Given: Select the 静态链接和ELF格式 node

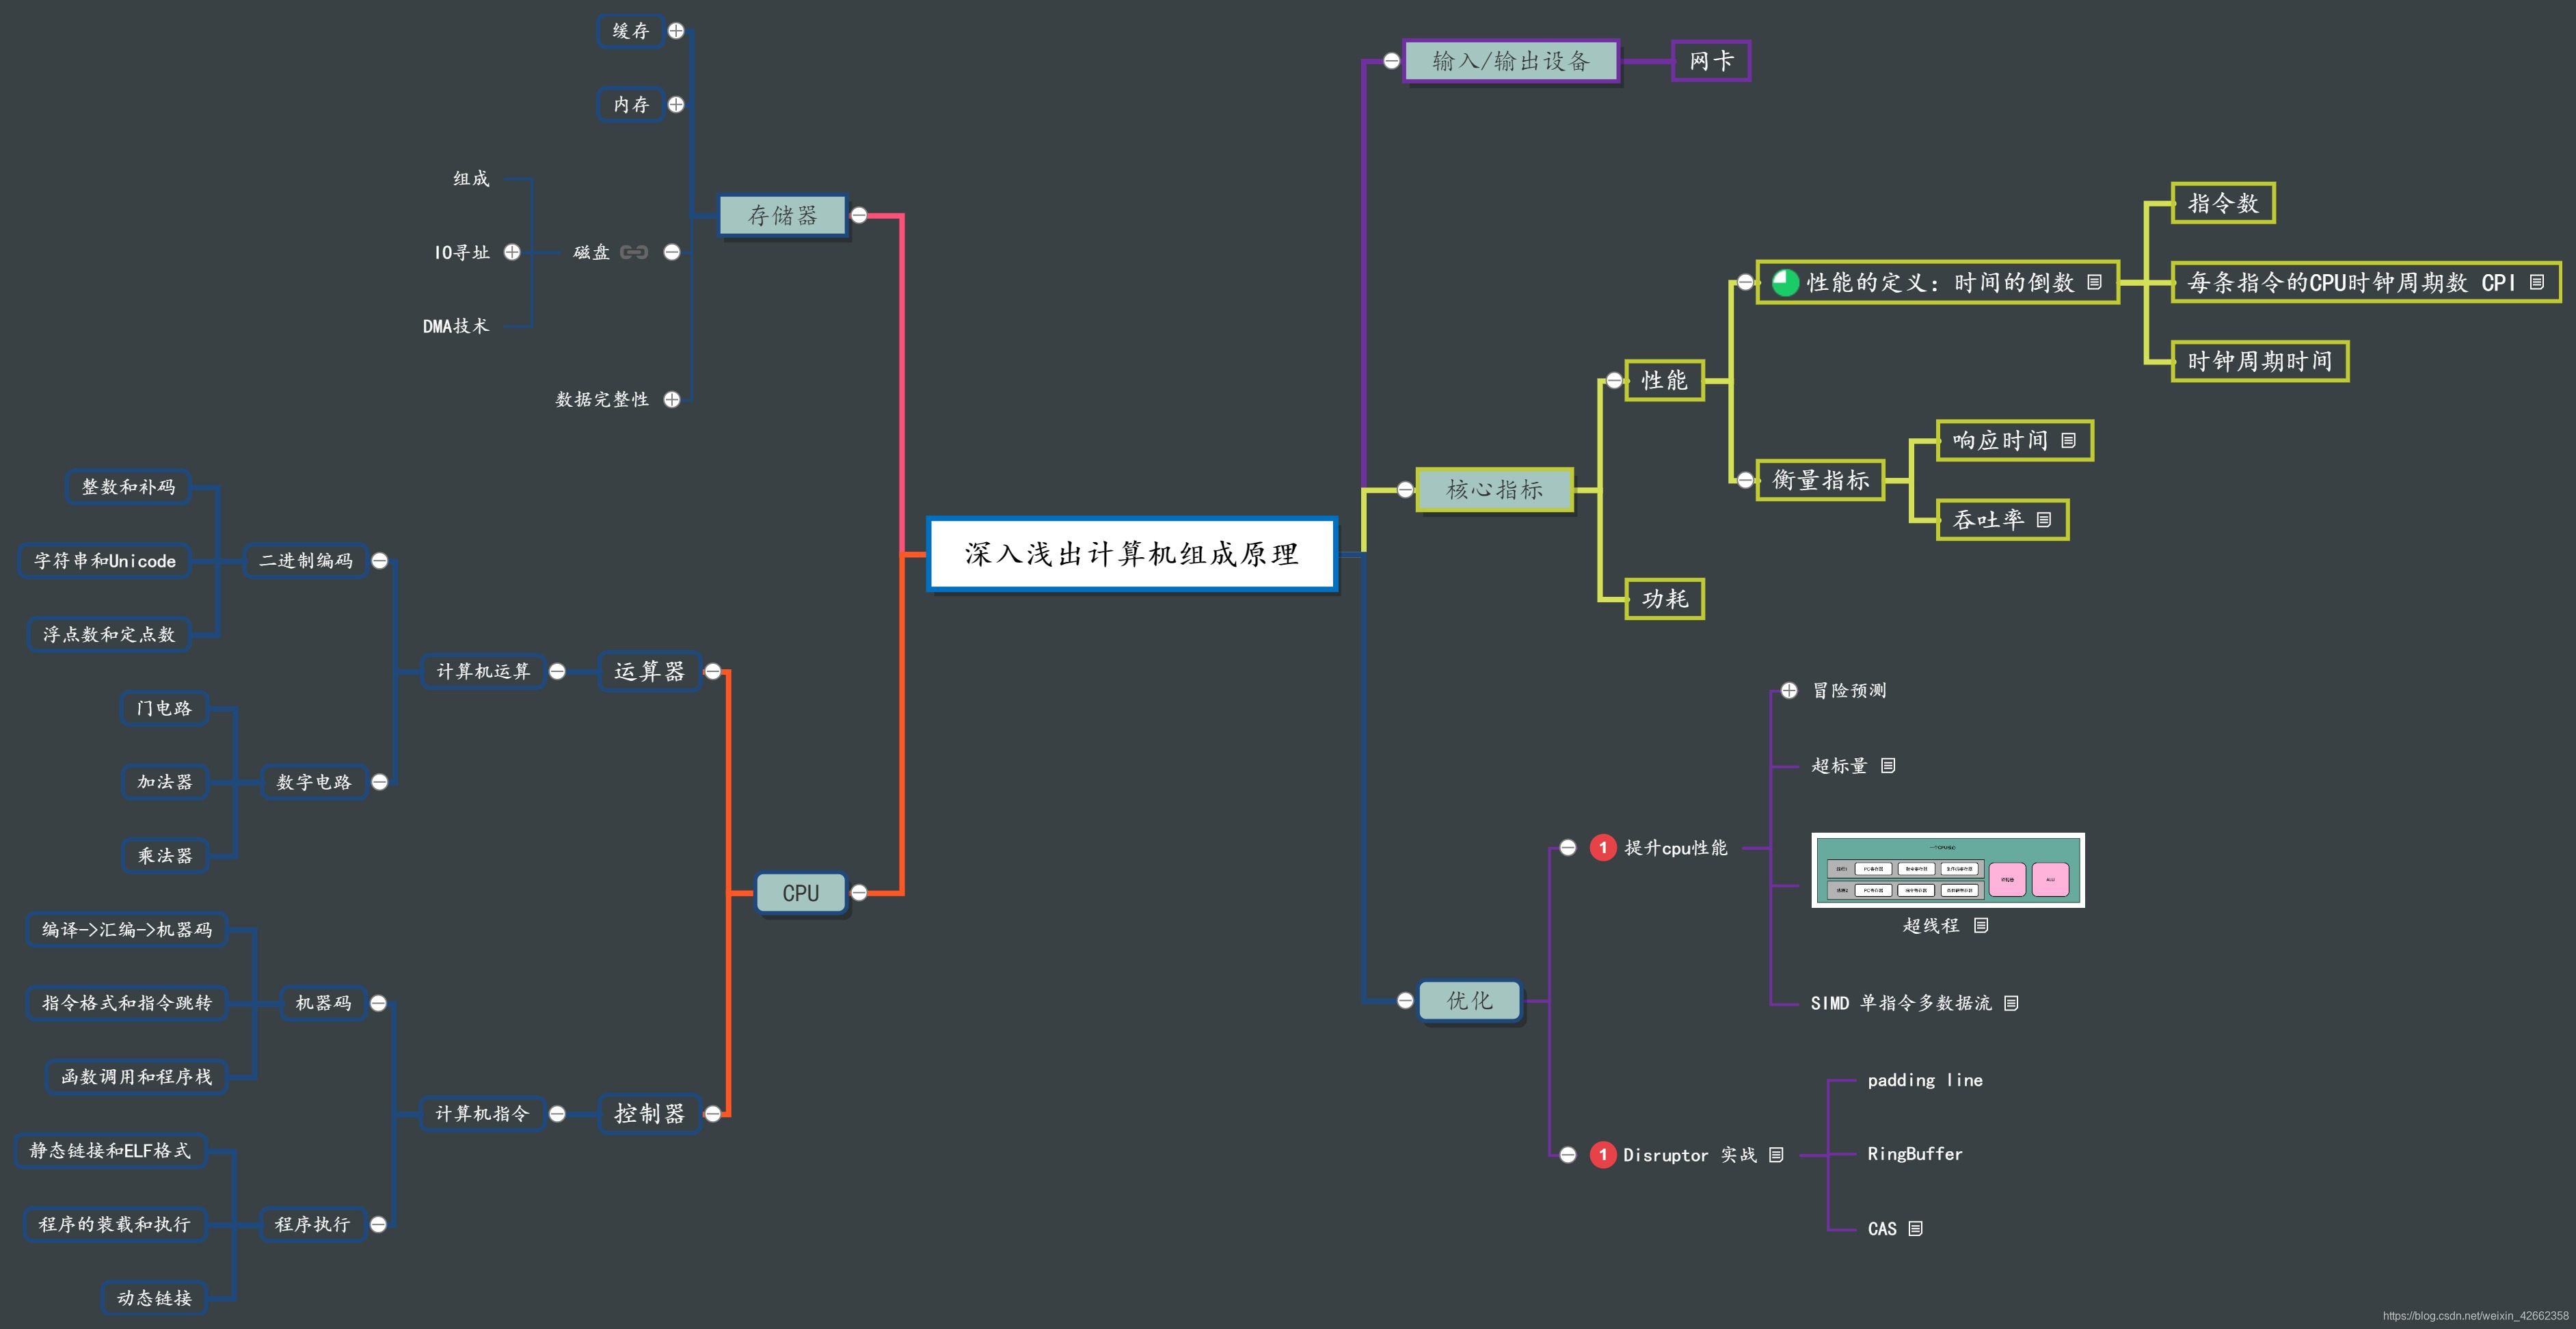Looking at the screenshot, I should tap(110, 1150).
